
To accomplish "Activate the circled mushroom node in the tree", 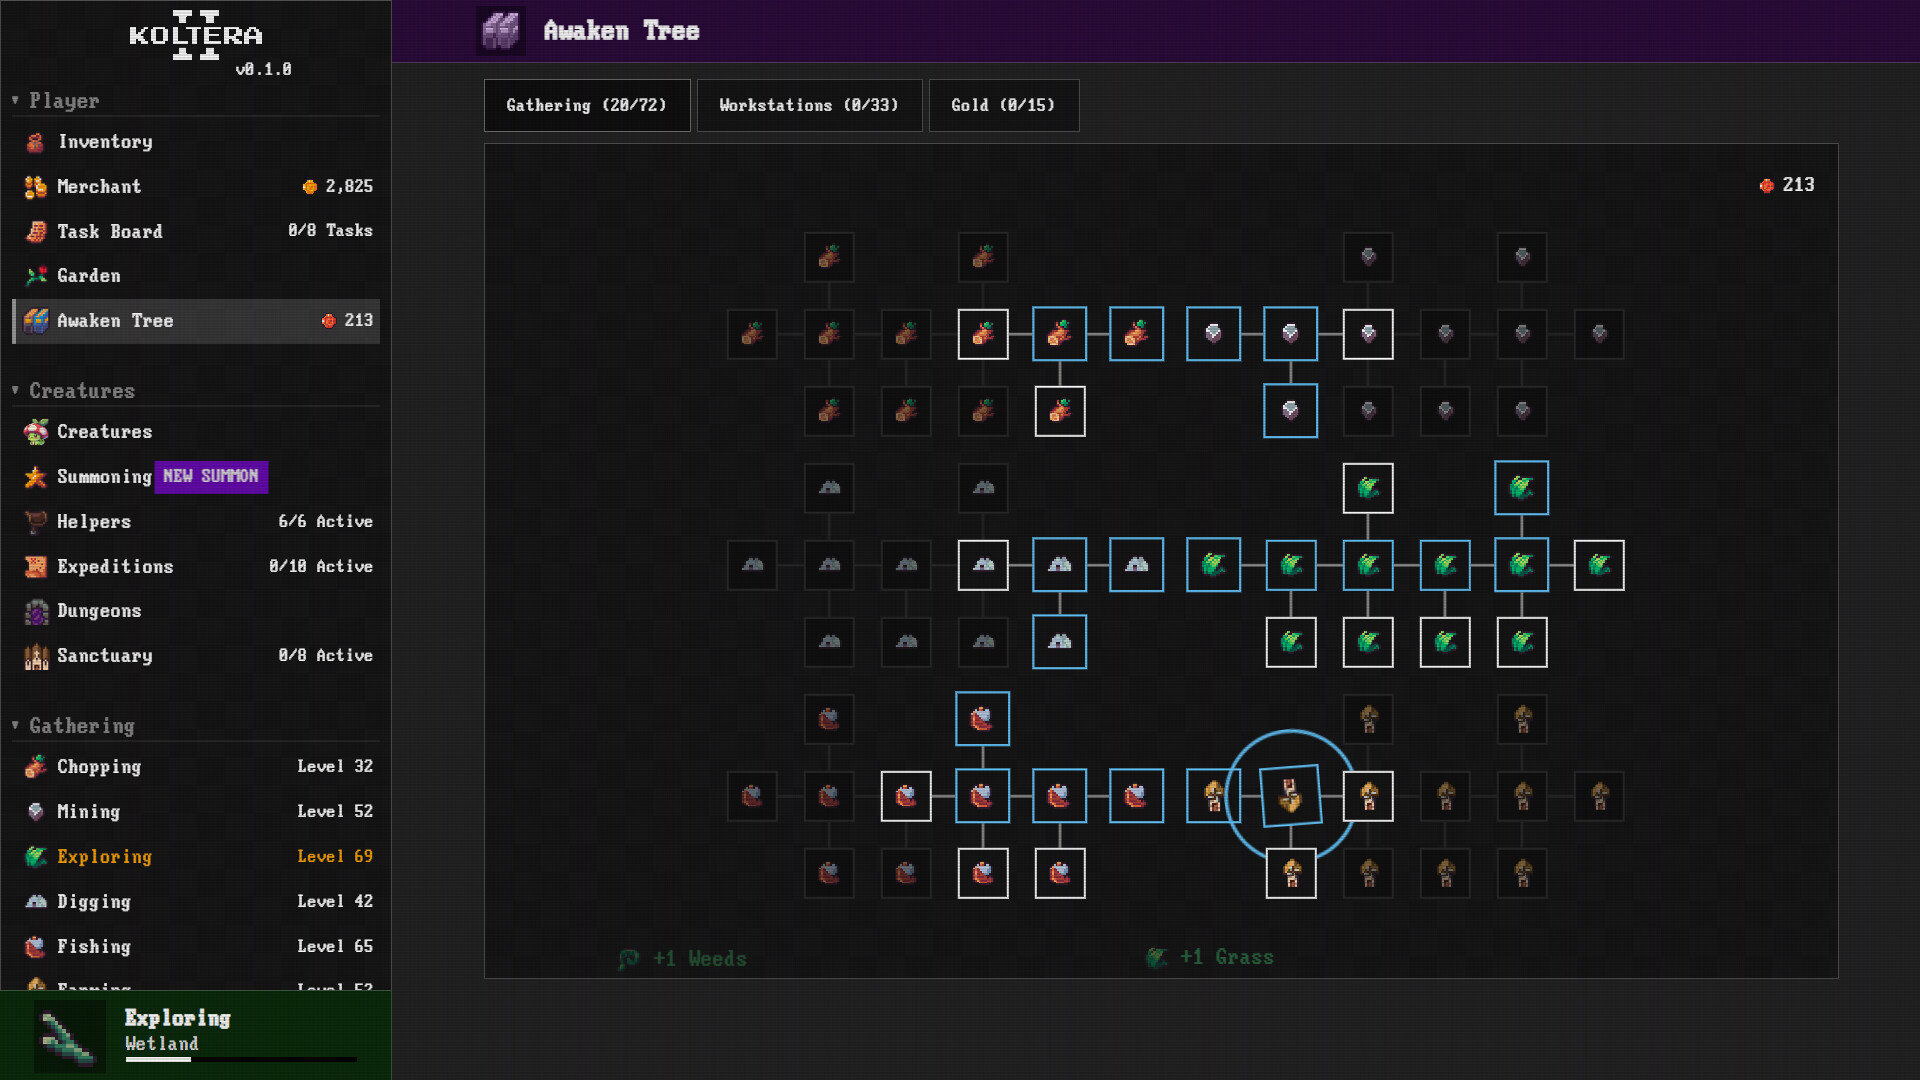I will pyautogui.click(x=1290, y=796).
